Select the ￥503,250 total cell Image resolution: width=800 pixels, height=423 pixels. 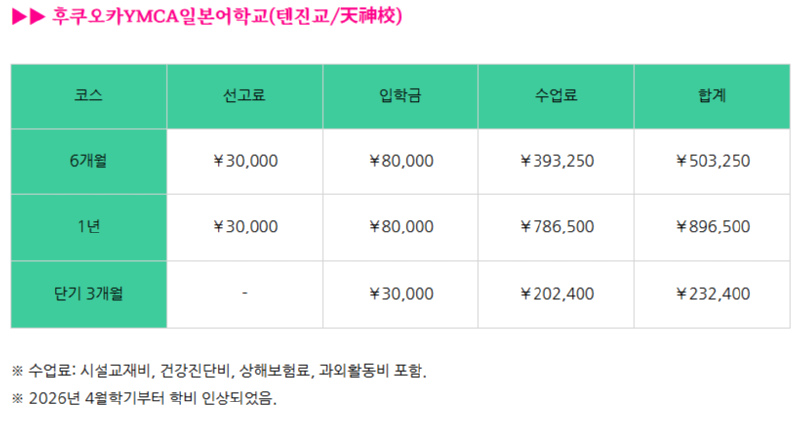coord(712,160)
